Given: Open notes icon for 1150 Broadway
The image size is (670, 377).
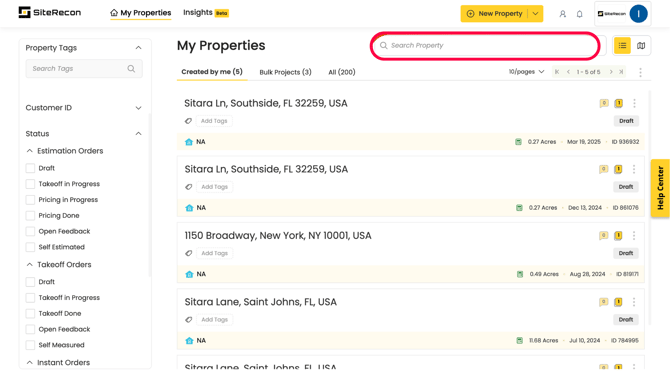Looking at the screenshot, I should (618, 236).
